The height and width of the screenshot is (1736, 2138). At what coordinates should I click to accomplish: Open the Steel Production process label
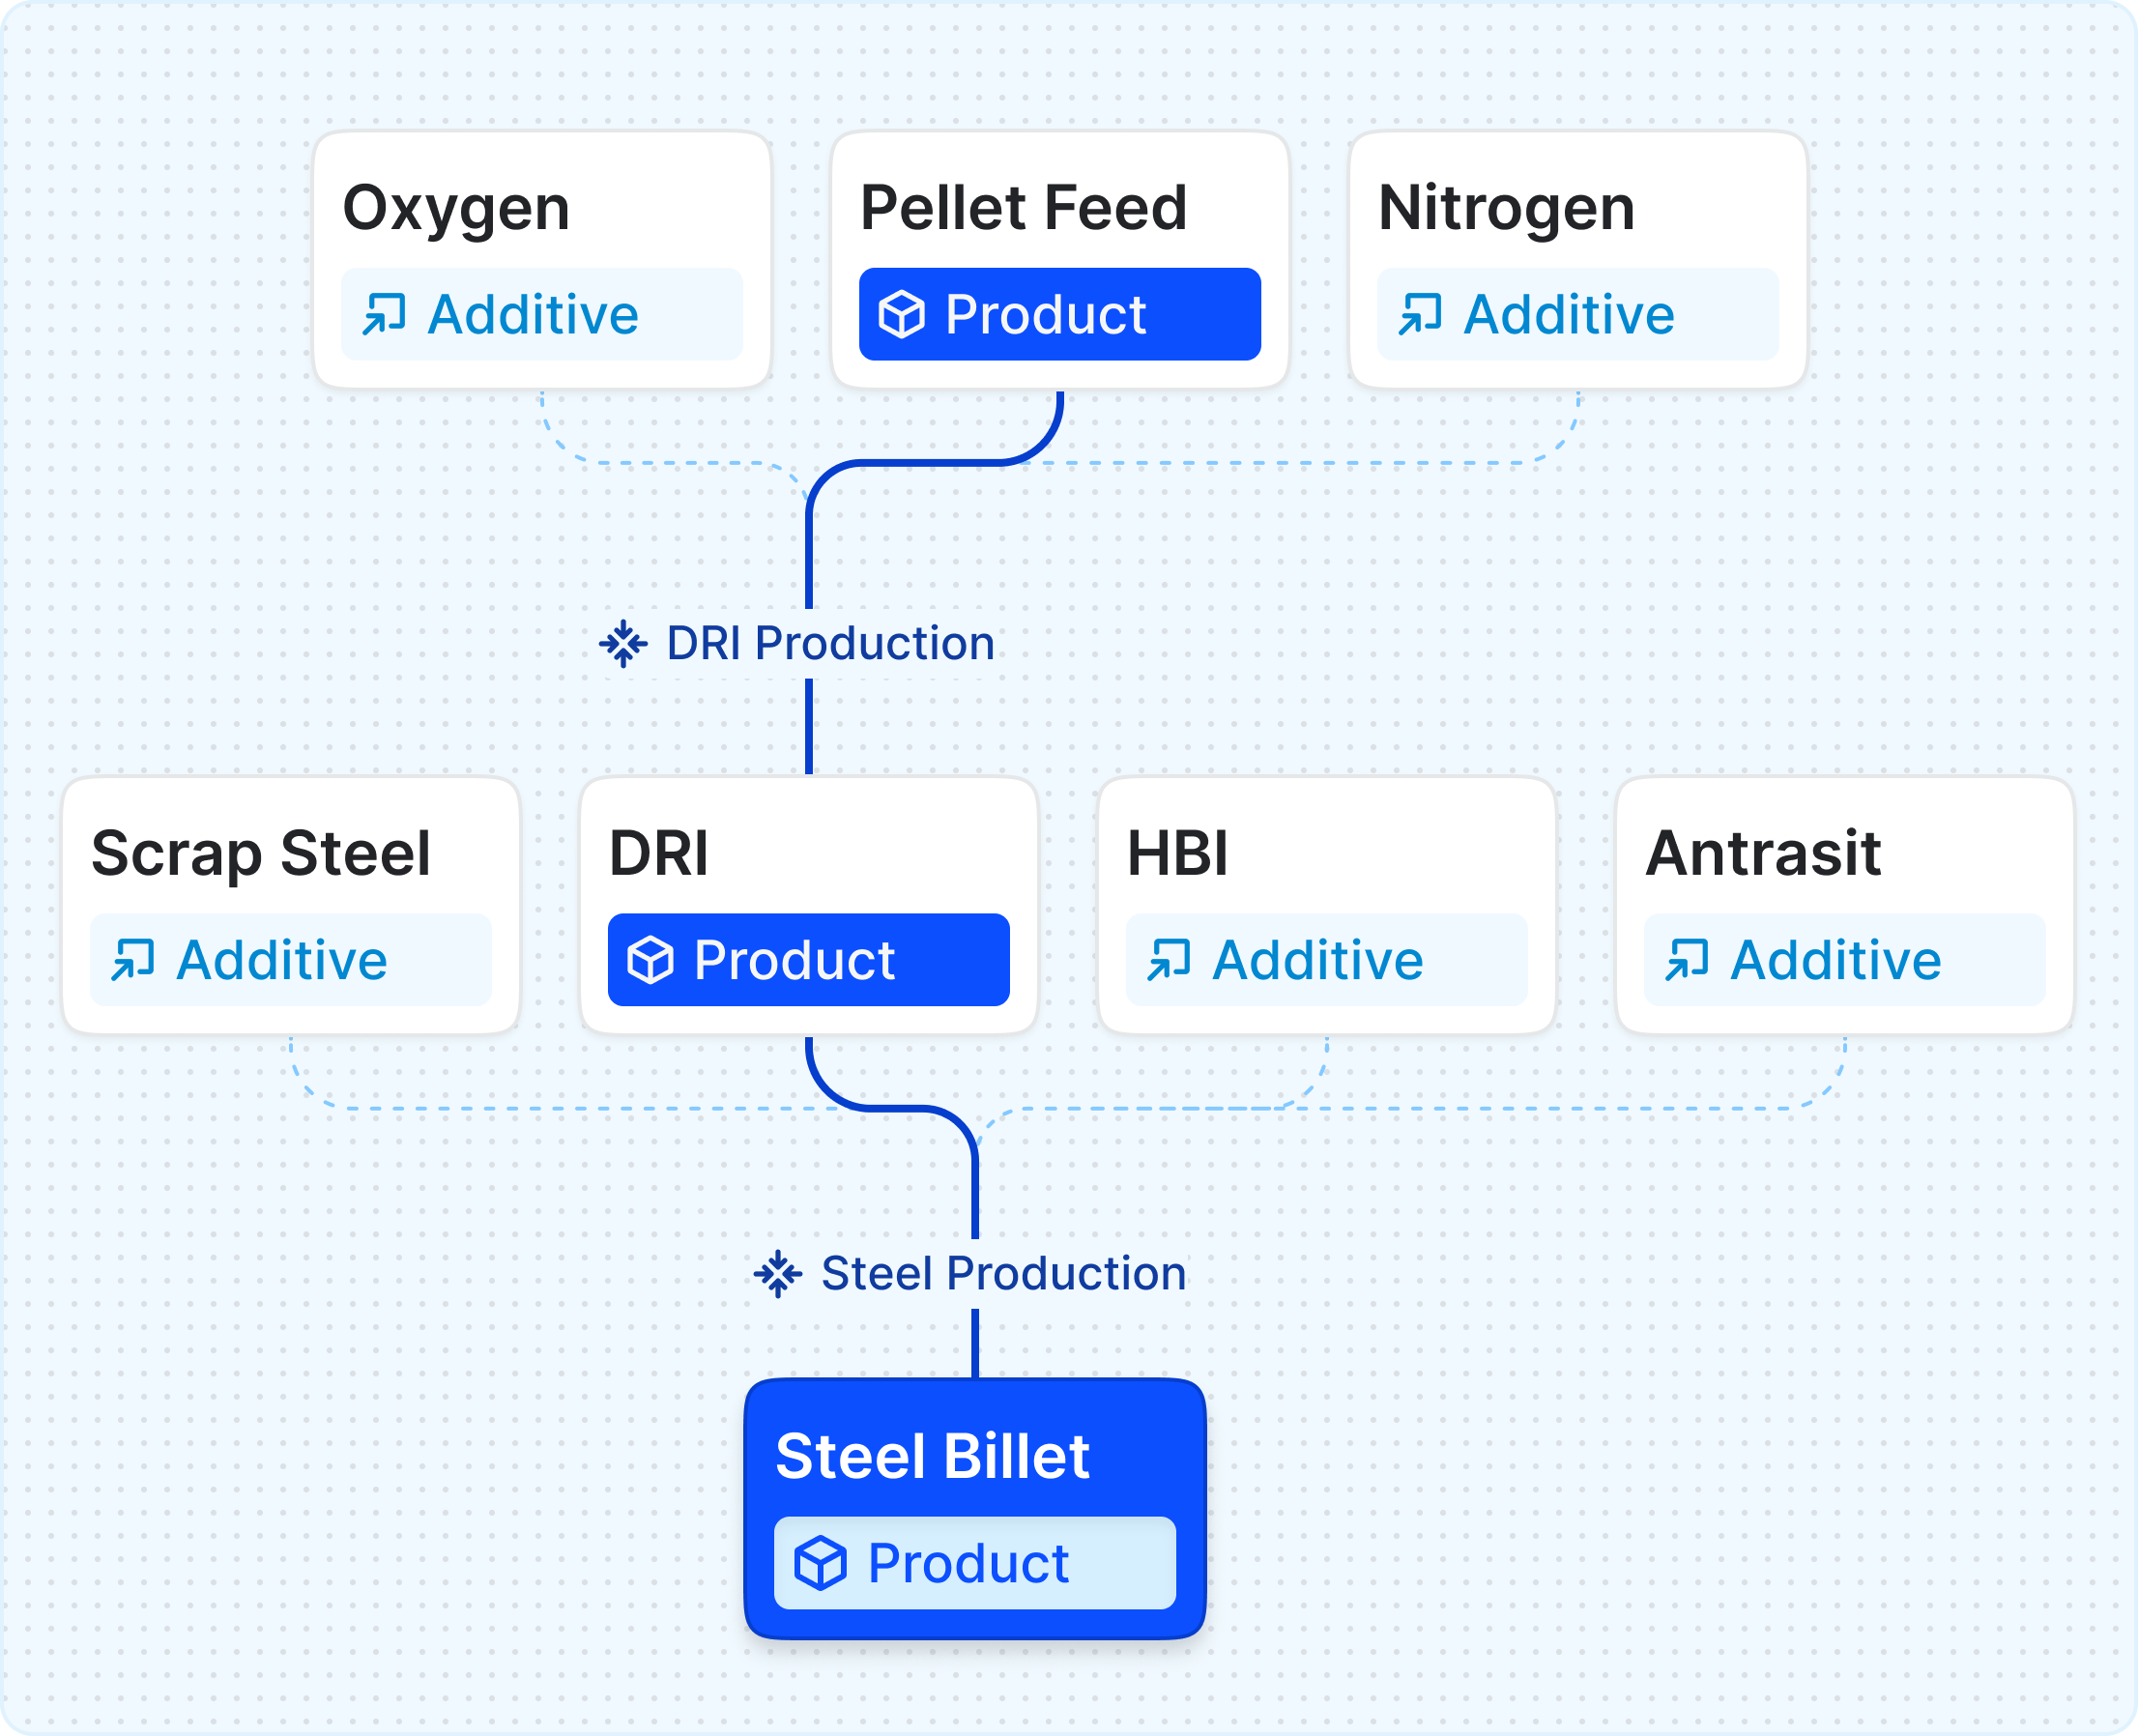970,1274
